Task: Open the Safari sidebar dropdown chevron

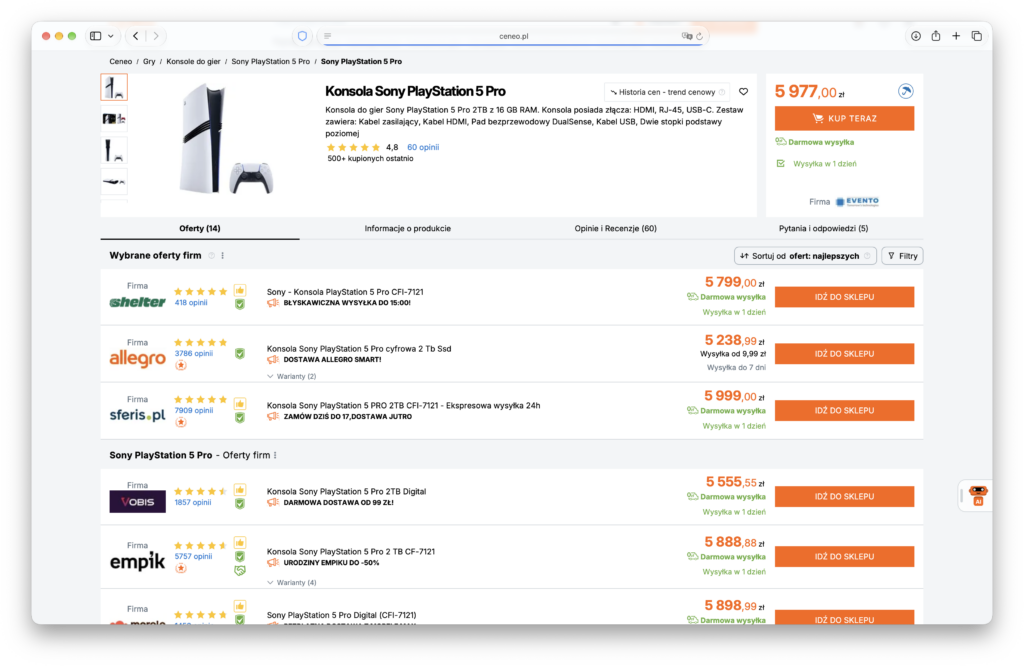Action: coord(110,36)
